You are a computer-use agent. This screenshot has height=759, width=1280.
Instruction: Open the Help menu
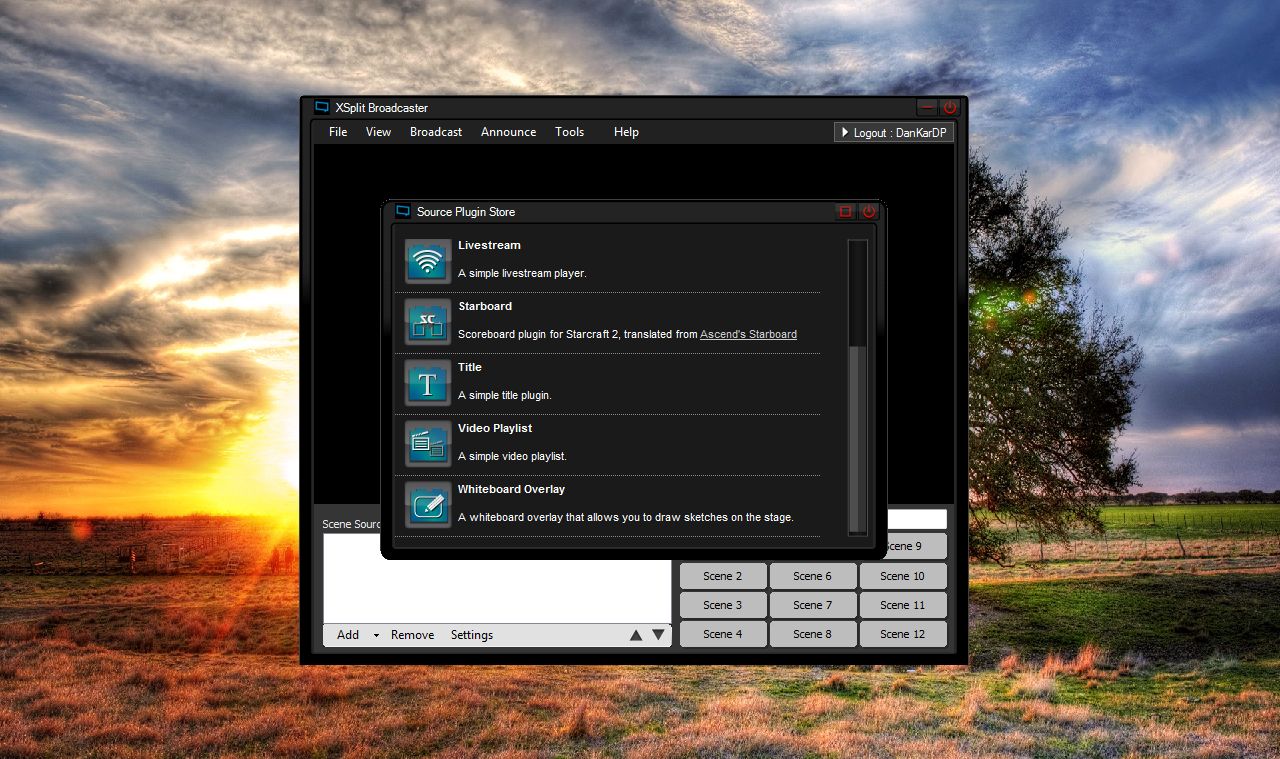(626, 132)
